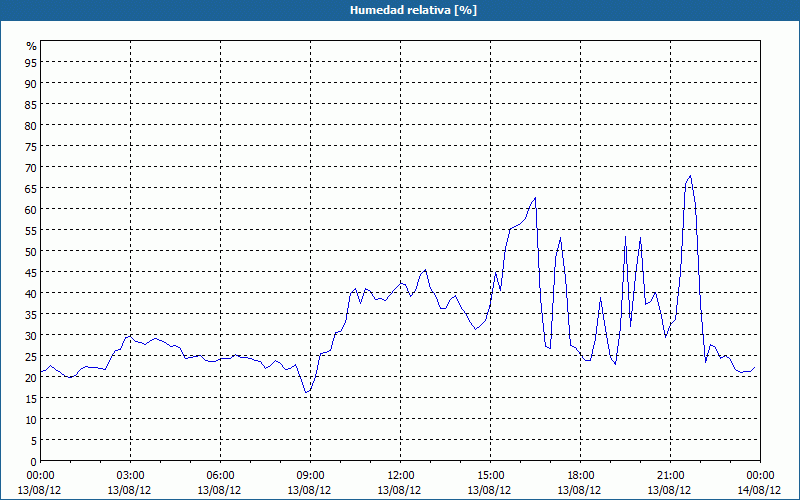Click the 80 label on the Y axis

coord(31,125)
